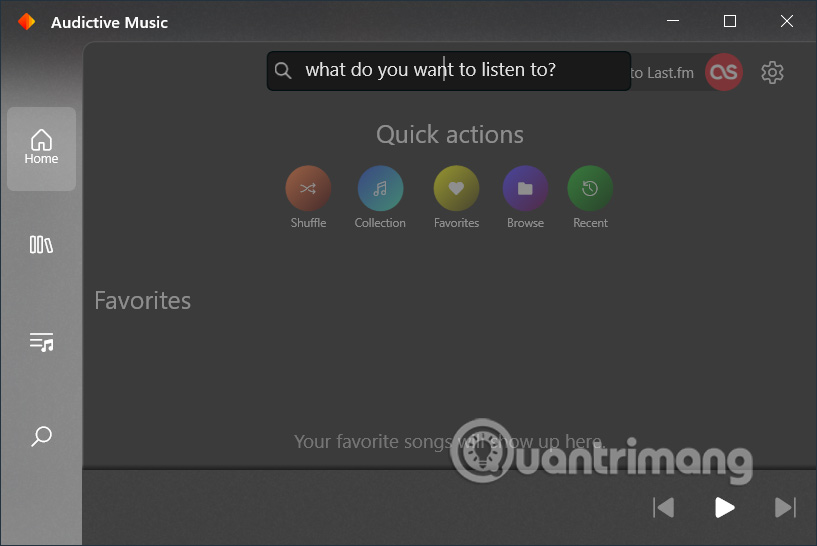The width and height of the screenshot is (817, 546).
Task: Start playback with the play button
Action: click(724, 507)
